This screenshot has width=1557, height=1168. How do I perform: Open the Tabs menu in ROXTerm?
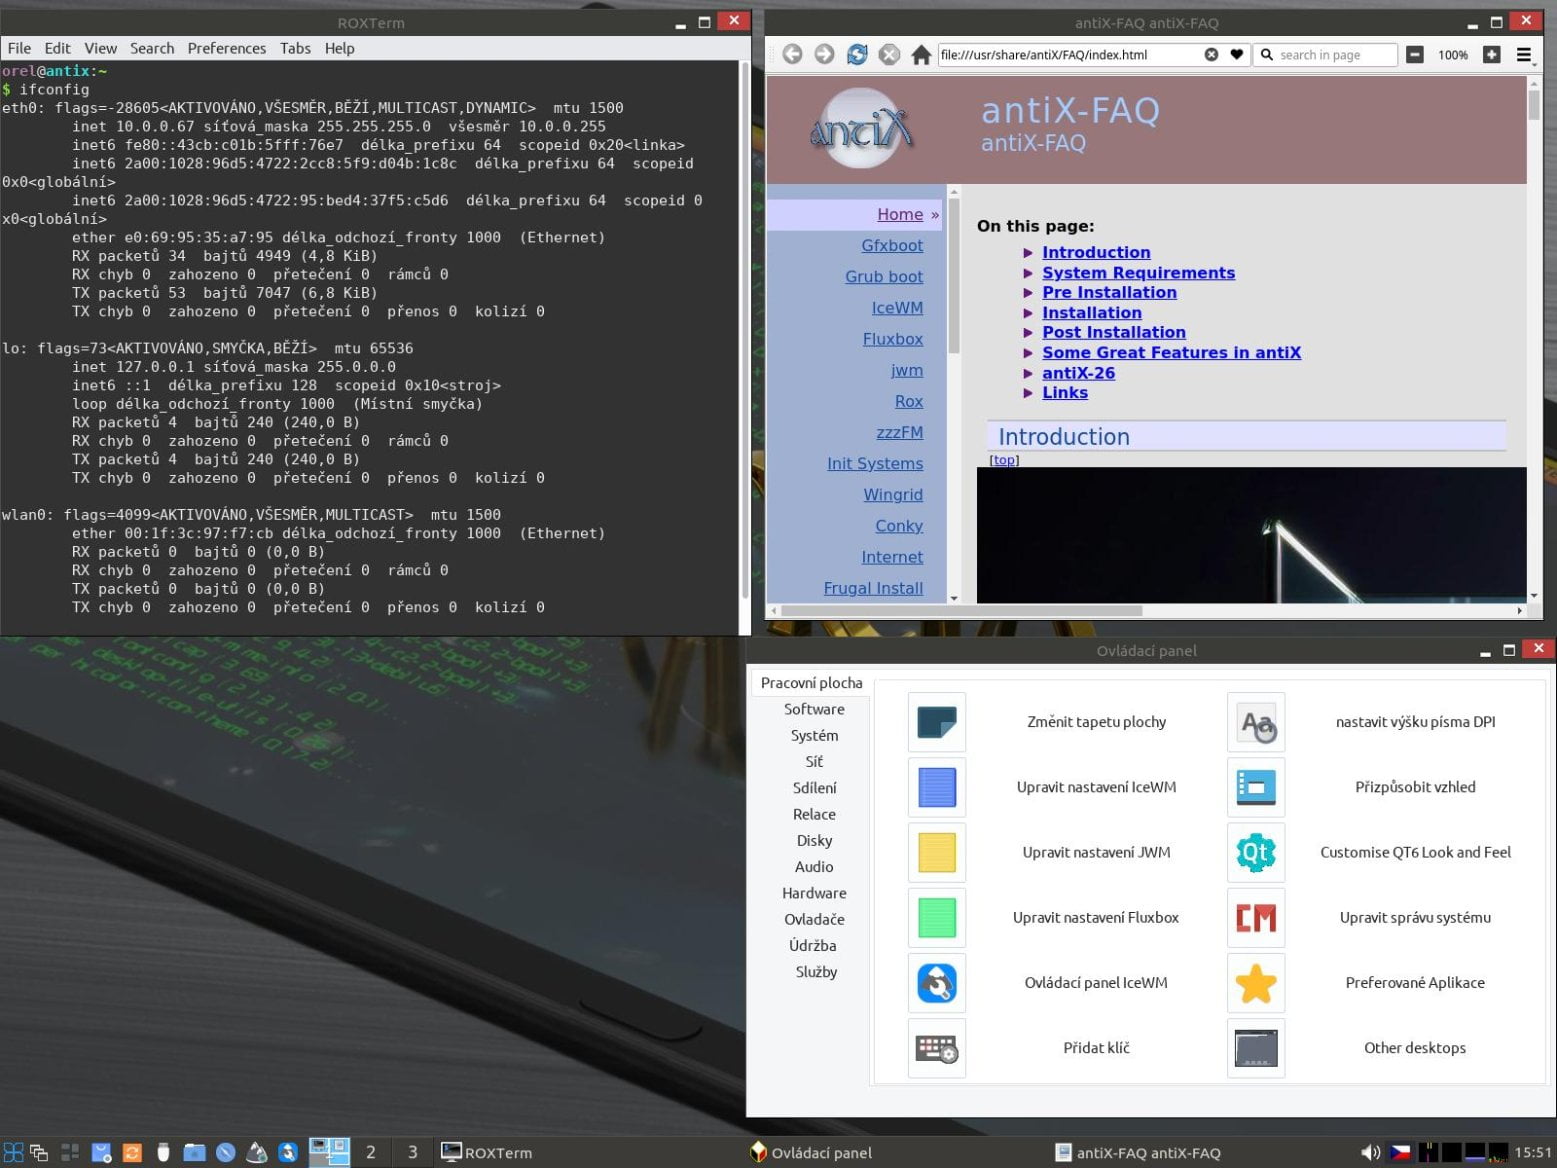295,48
